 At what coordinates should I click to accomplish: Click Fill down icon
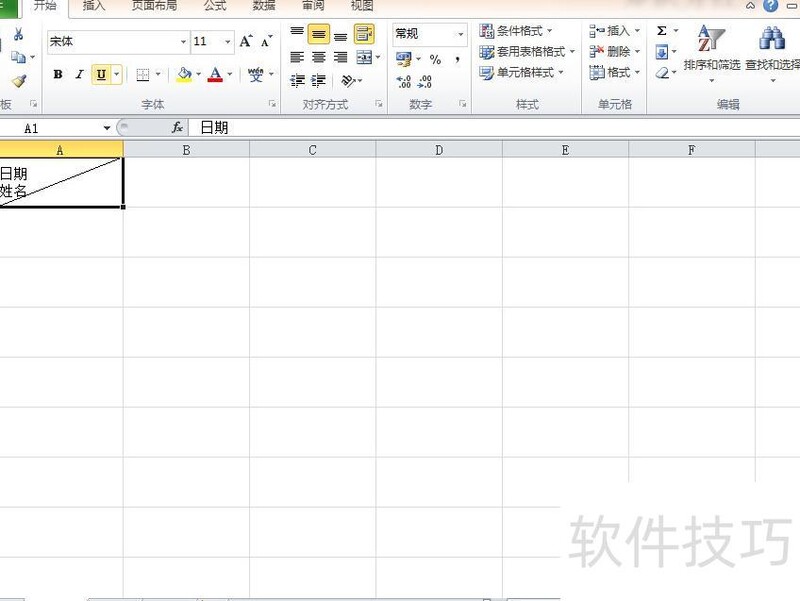pos(662,52)
